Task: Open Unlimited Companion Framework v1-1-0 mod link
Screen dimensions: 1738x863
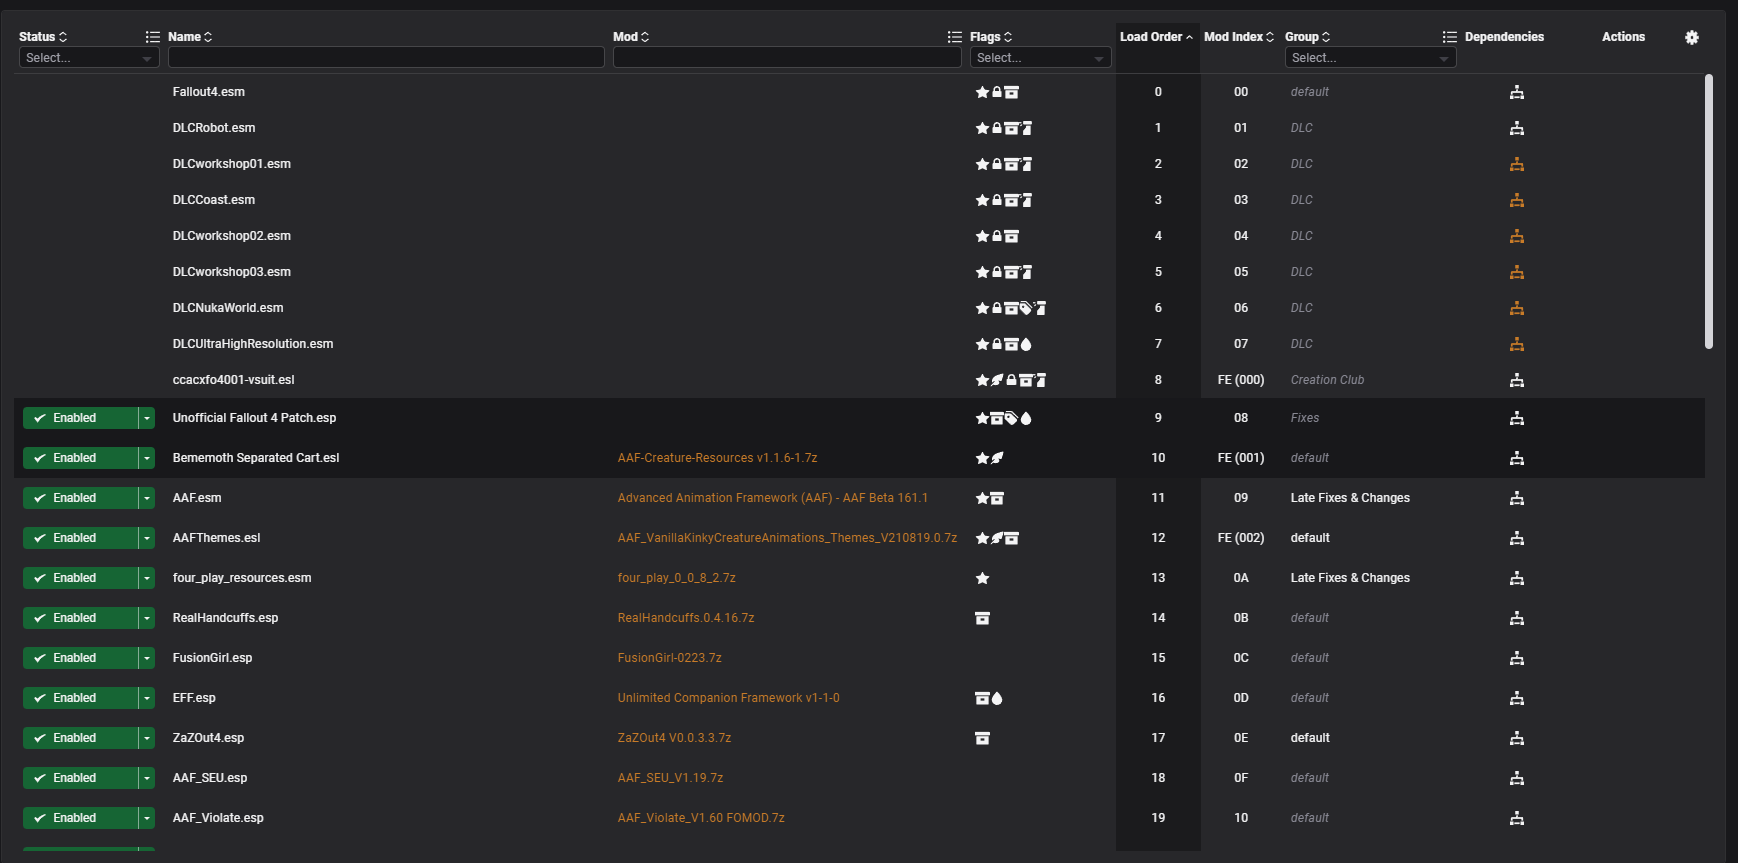Action: point(728,698)
